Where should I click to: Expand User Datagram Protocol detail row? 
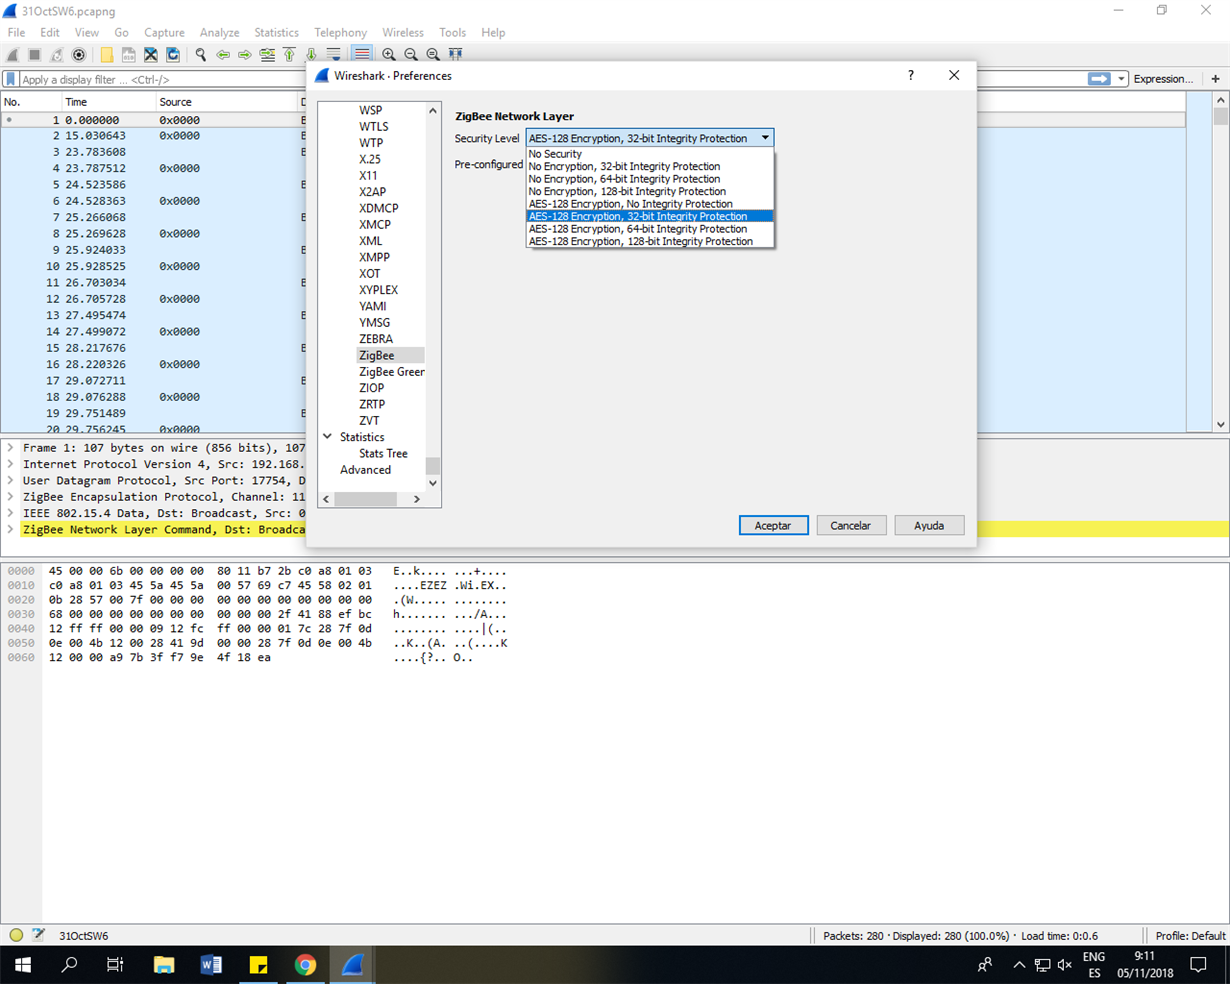click(10, 480)
